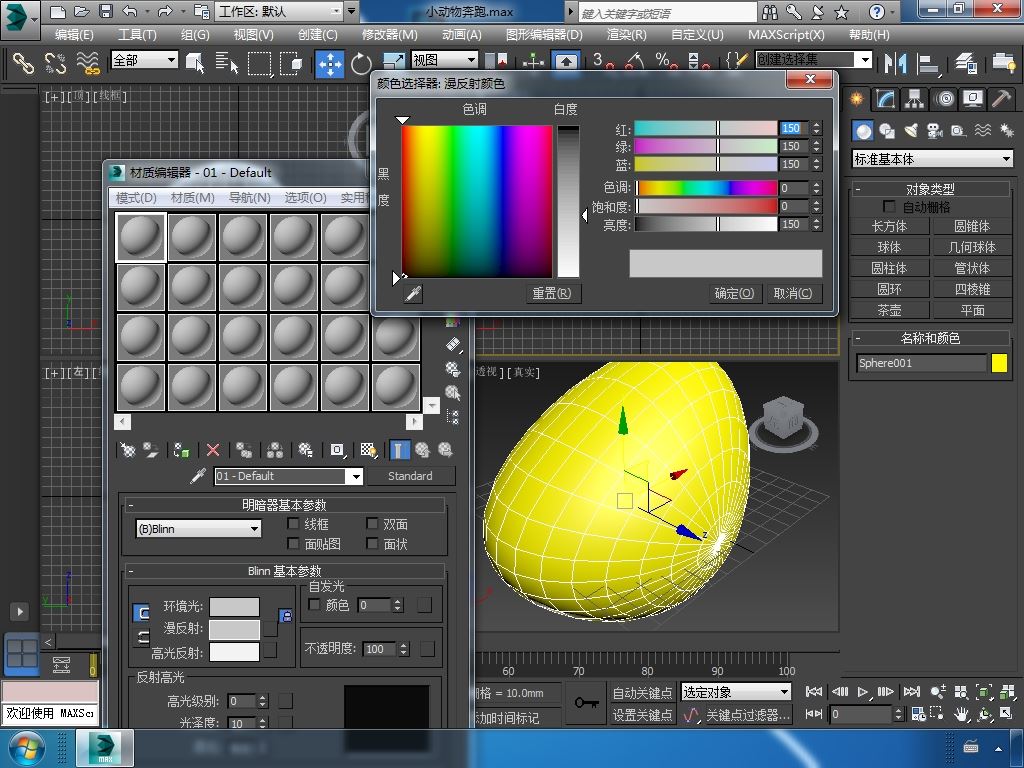Toggle 设置关键点 set key mode
This screenshot has width=1024, height=768.
[x=643, y=715]
